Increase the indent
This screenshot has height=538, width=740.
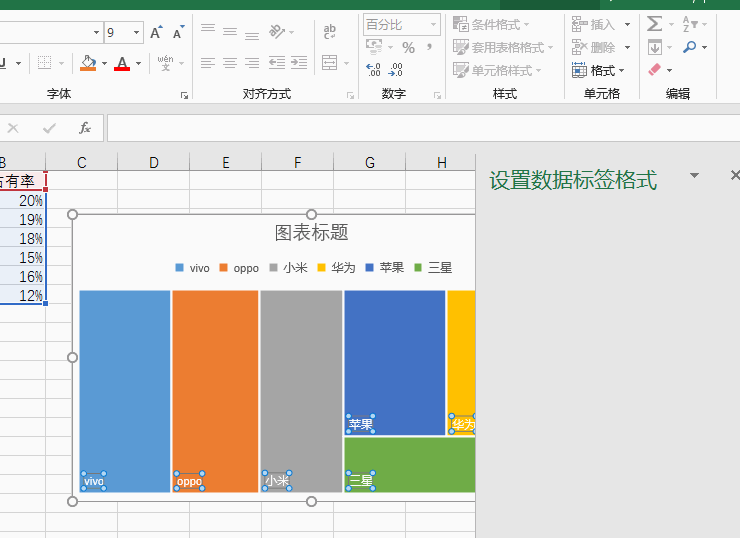pyautogui.click(x=299, y=63)
